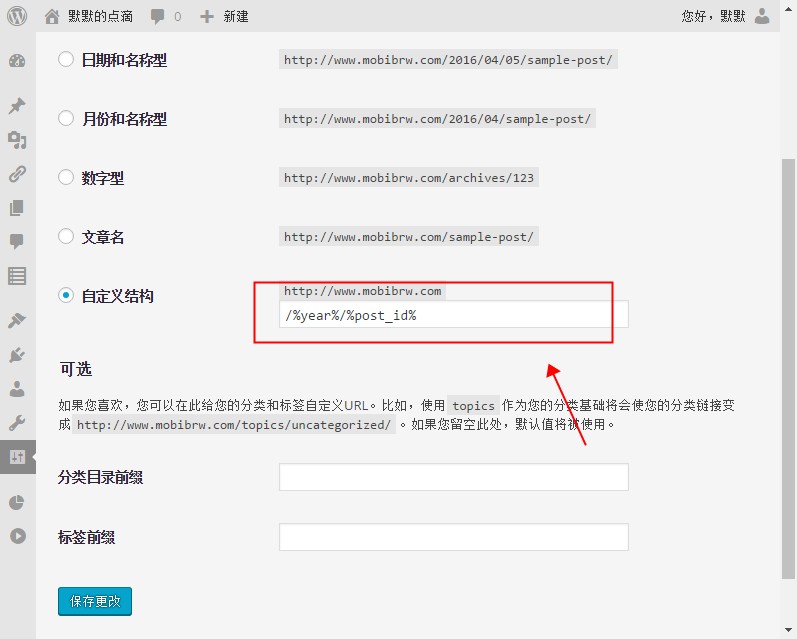Viewport: 797px width, 639px height.
Task: Open the Users sidebar icon
Action: pos(17,389)
